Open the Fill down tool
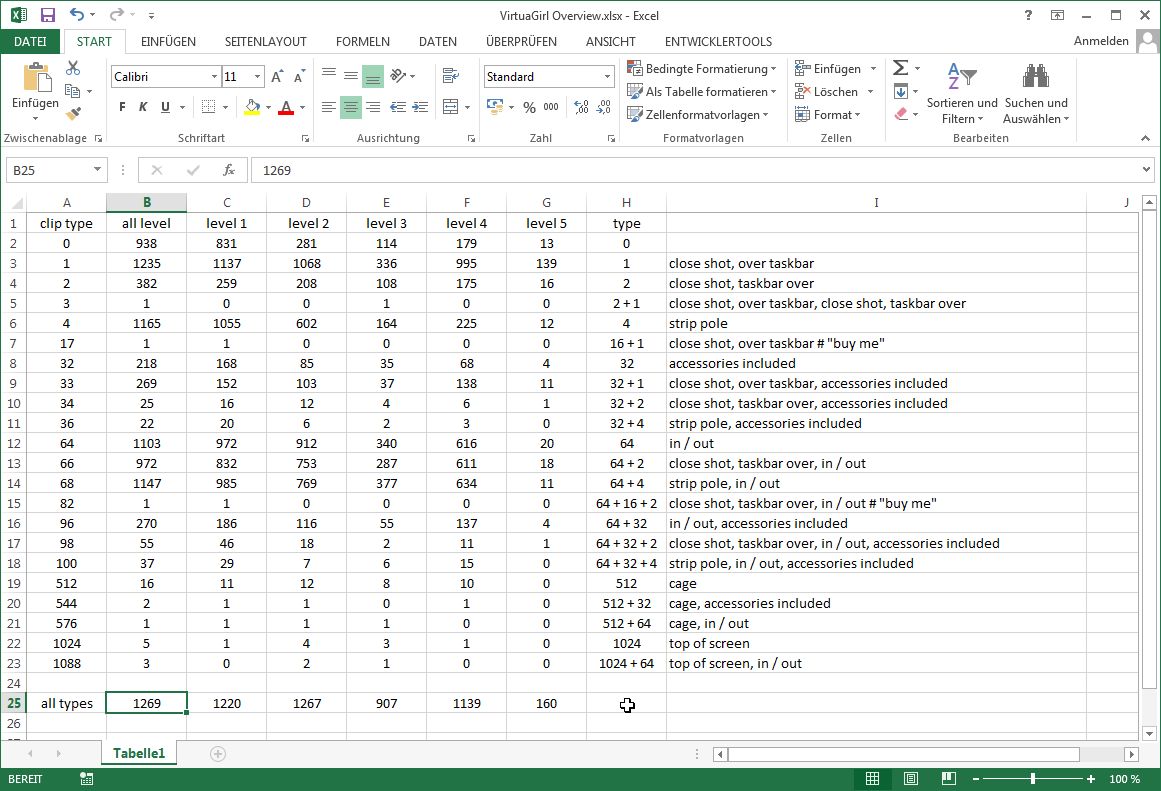 tap(900, 91)
